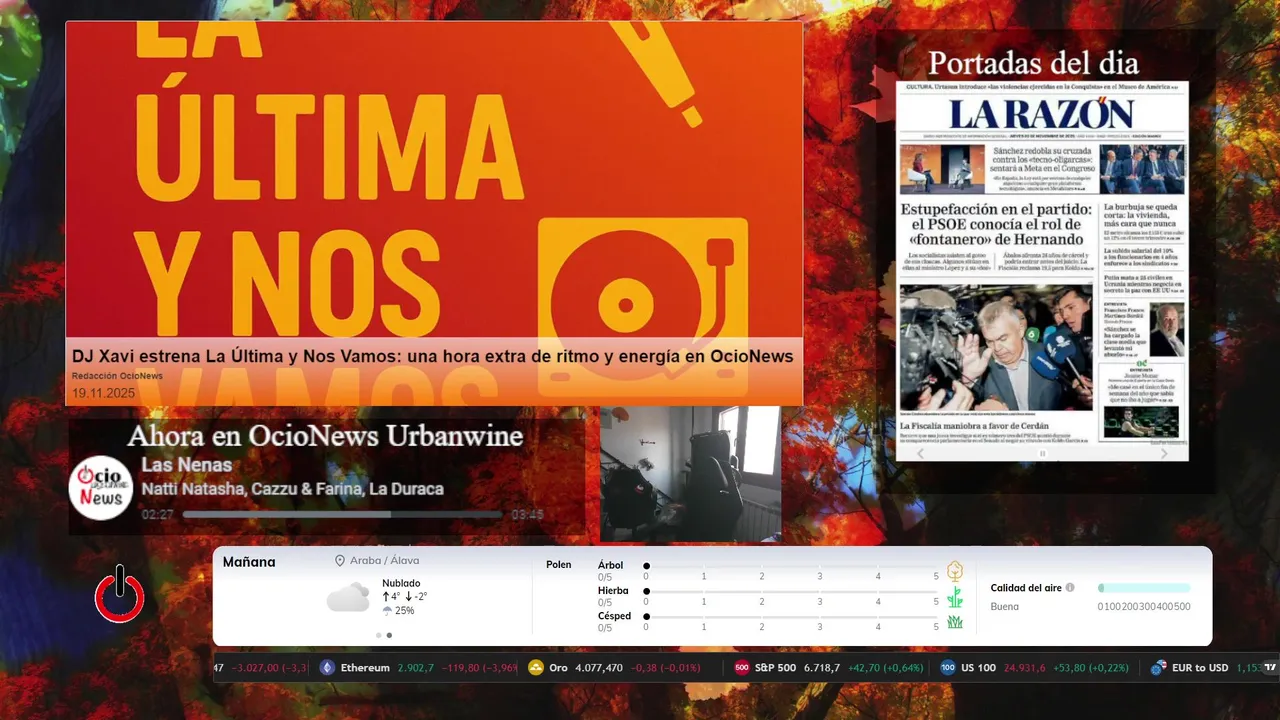1280x720 pixels.
Task: Open the Ethereum ticker entry
Action: 418,668
